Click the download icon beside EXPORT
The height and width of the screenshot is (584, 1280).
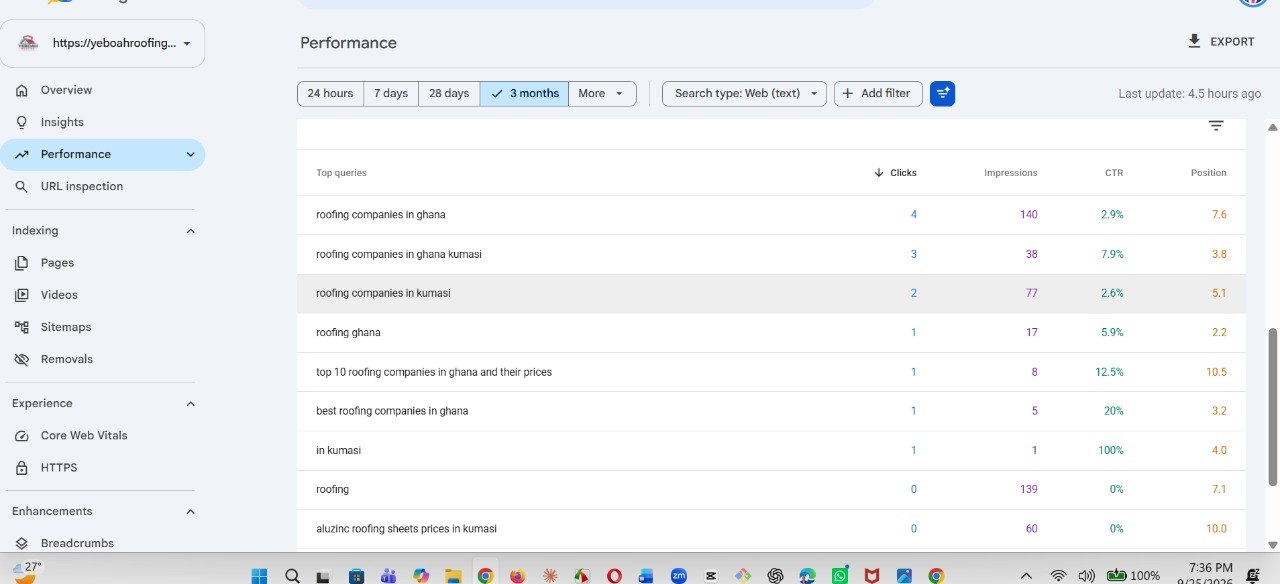[1194, 41]
